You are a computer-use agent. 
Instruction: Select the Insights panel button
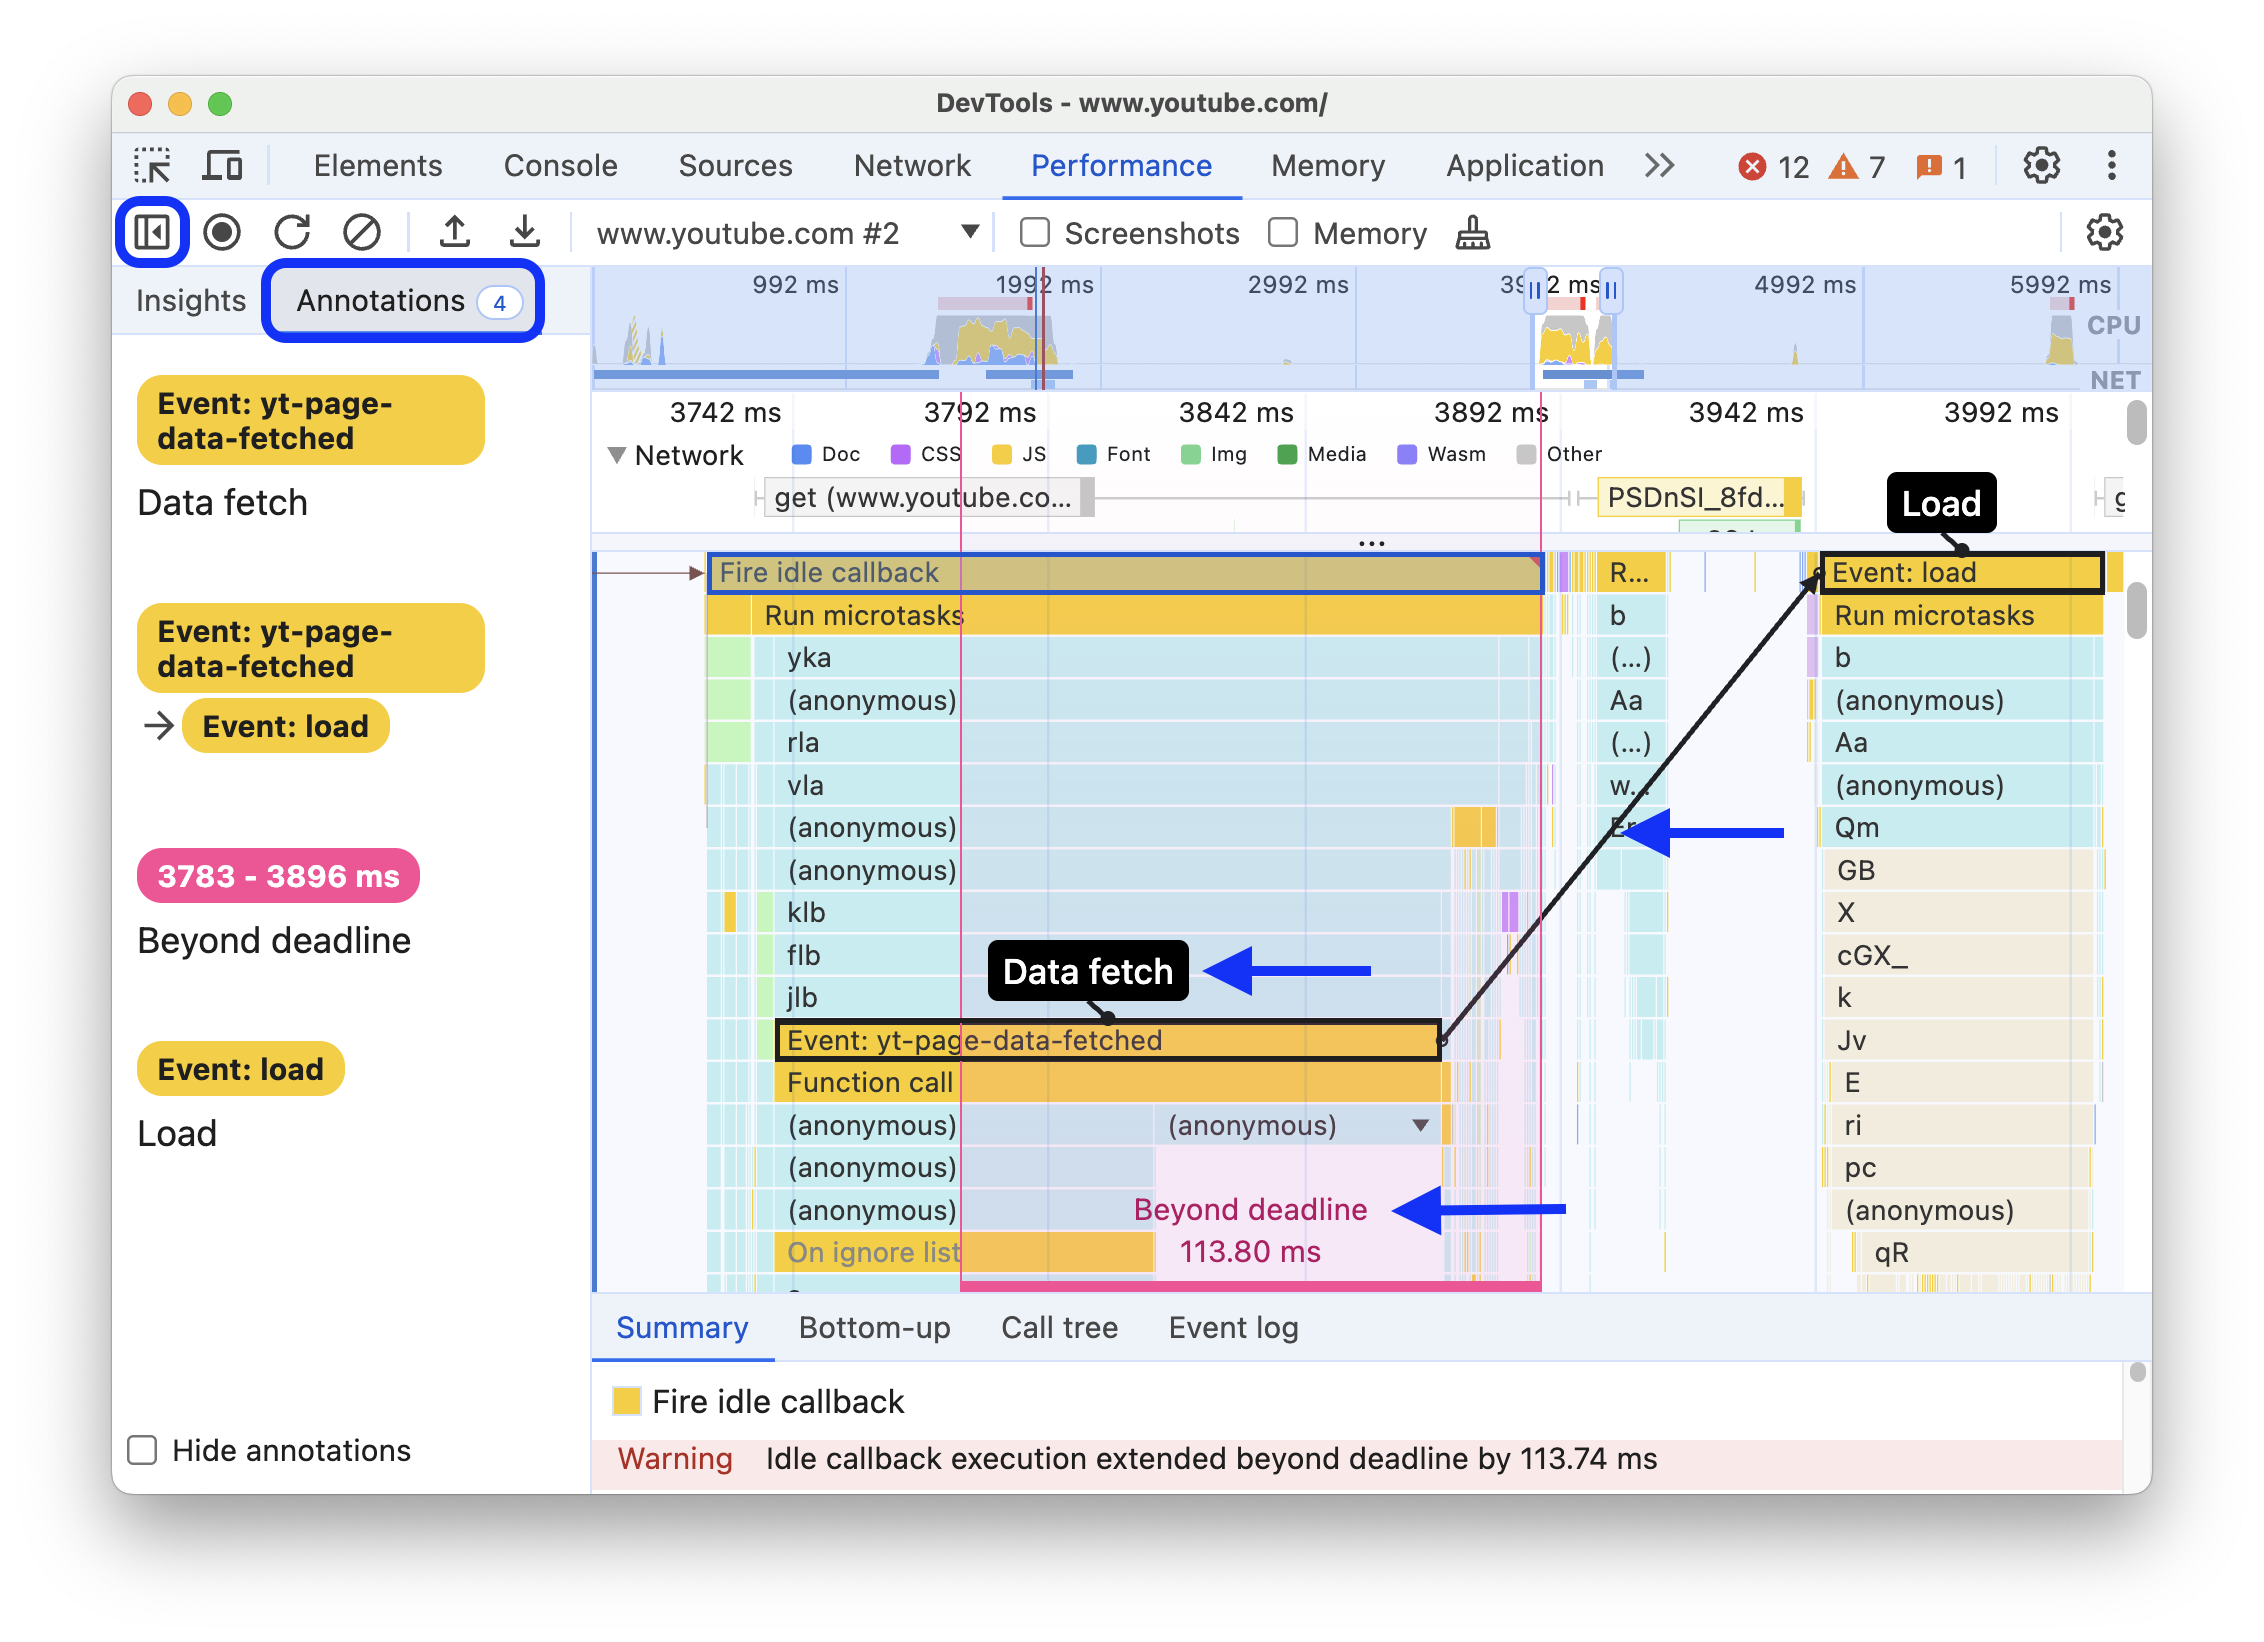click(x=186, y=299)
